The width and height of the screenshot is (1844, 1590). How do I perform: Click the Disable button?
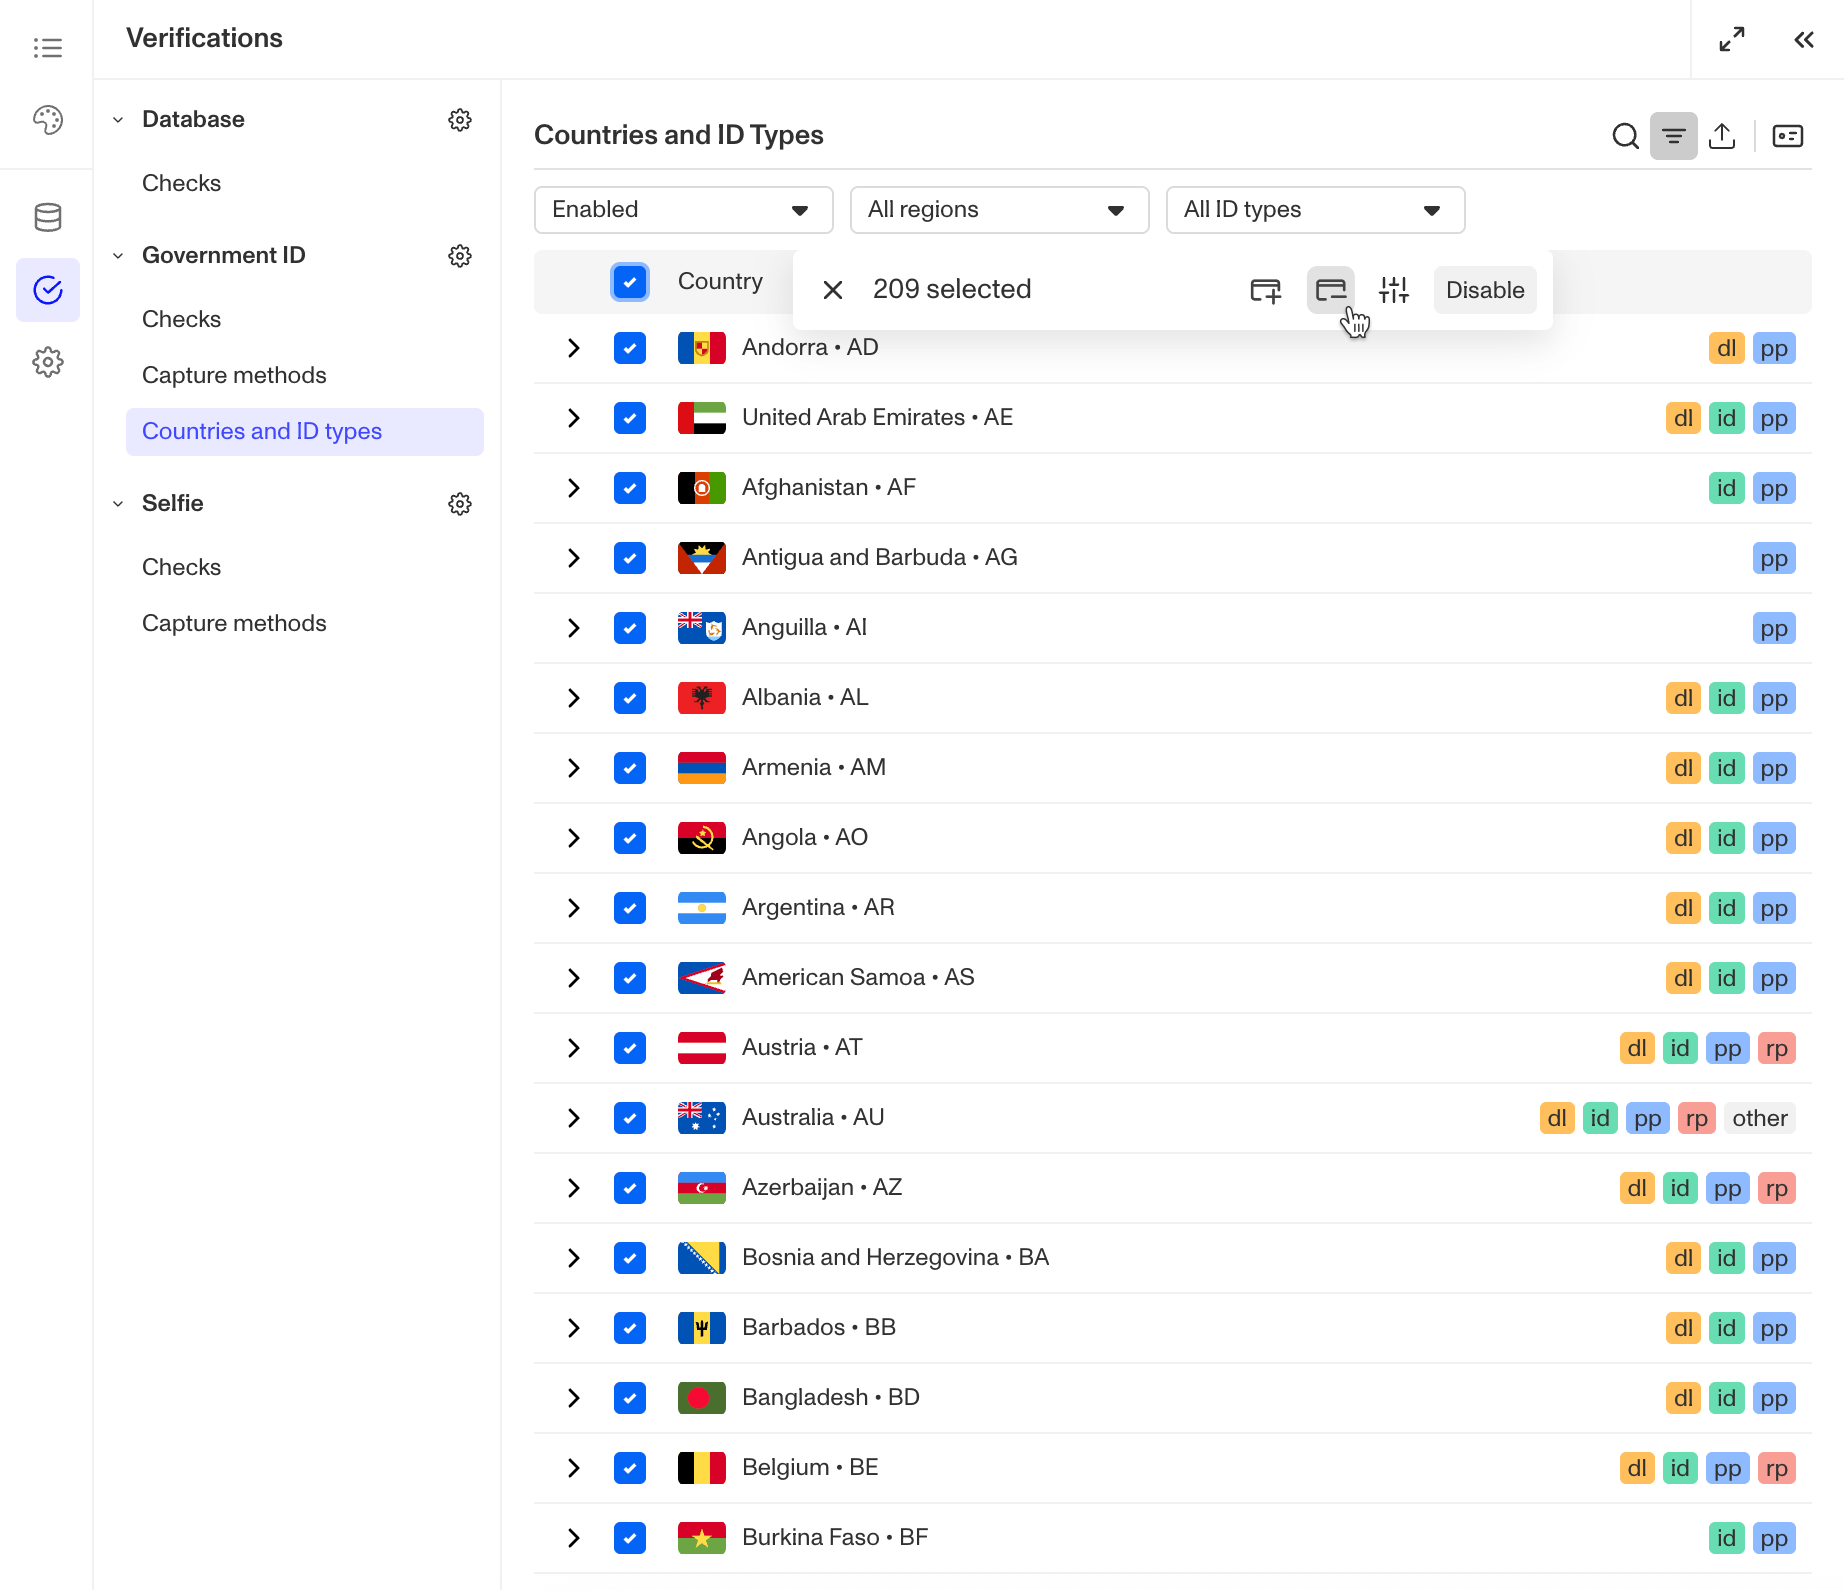1485,290
